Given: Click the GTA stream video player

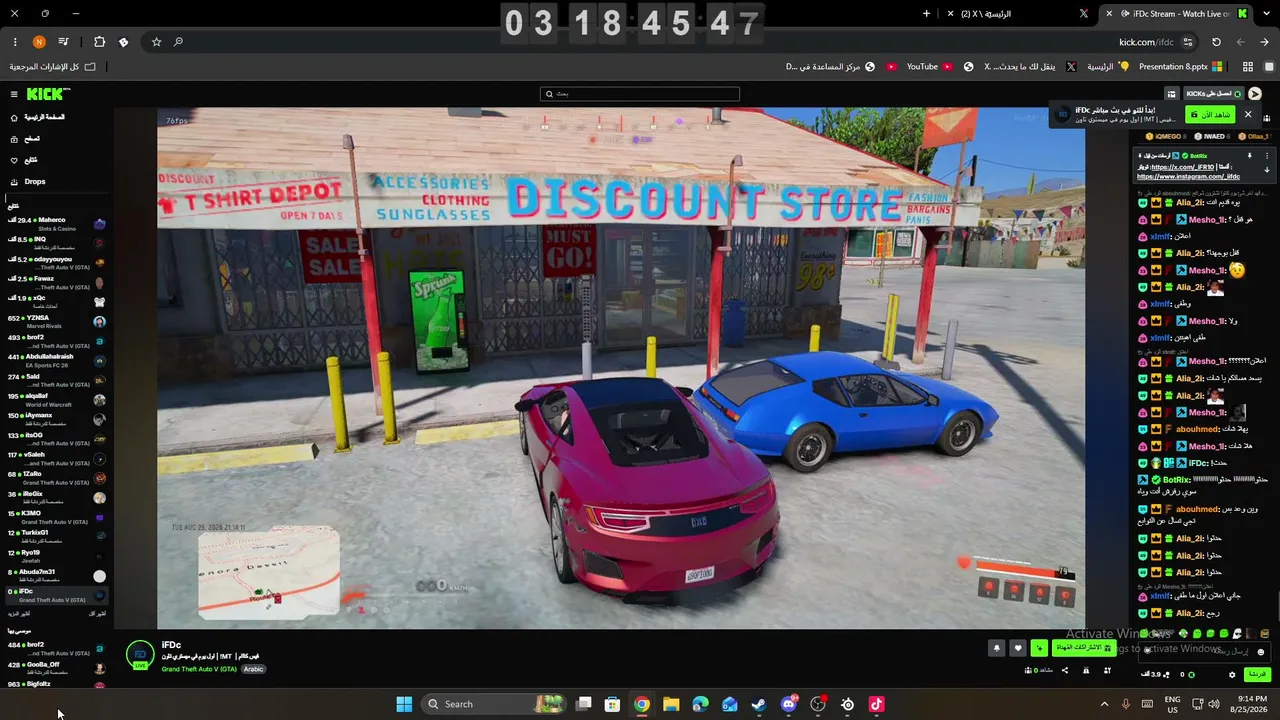Looking at the screenshot, I should [621, 368].
